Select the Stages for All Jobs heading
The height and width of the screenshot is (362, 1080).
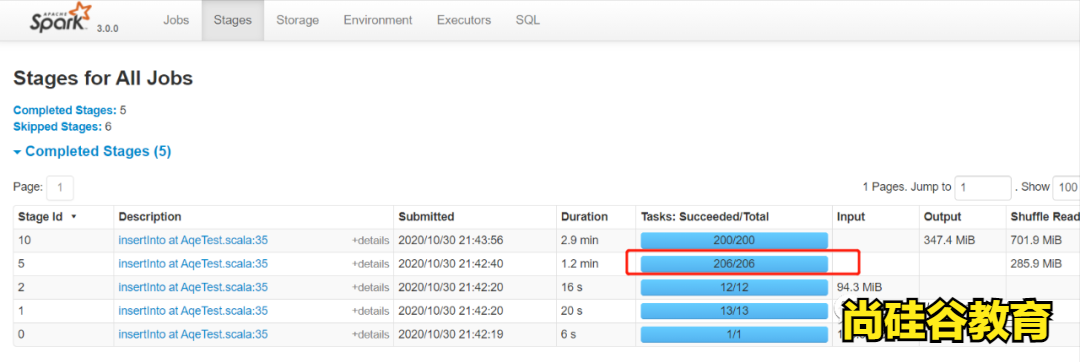[x=103, y=78]
